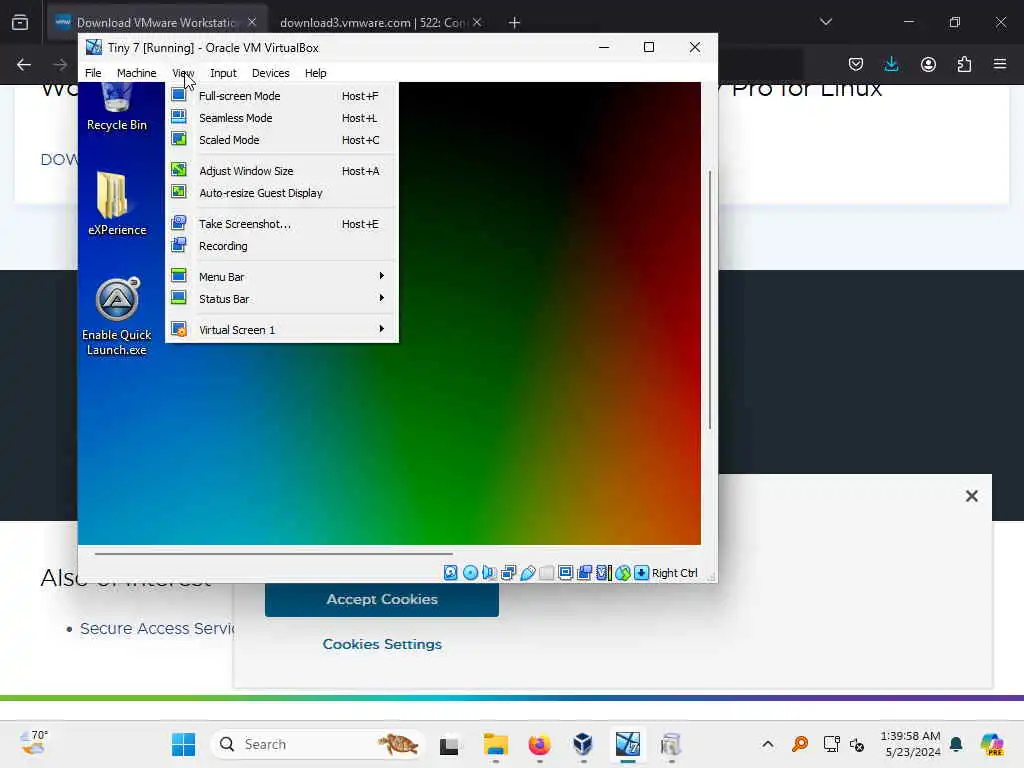Image resolution: width=1024 pixels, height=768 pixels.
Task: Click CPU virtualization indicator in status bar
Action: [x=603, y=573]
